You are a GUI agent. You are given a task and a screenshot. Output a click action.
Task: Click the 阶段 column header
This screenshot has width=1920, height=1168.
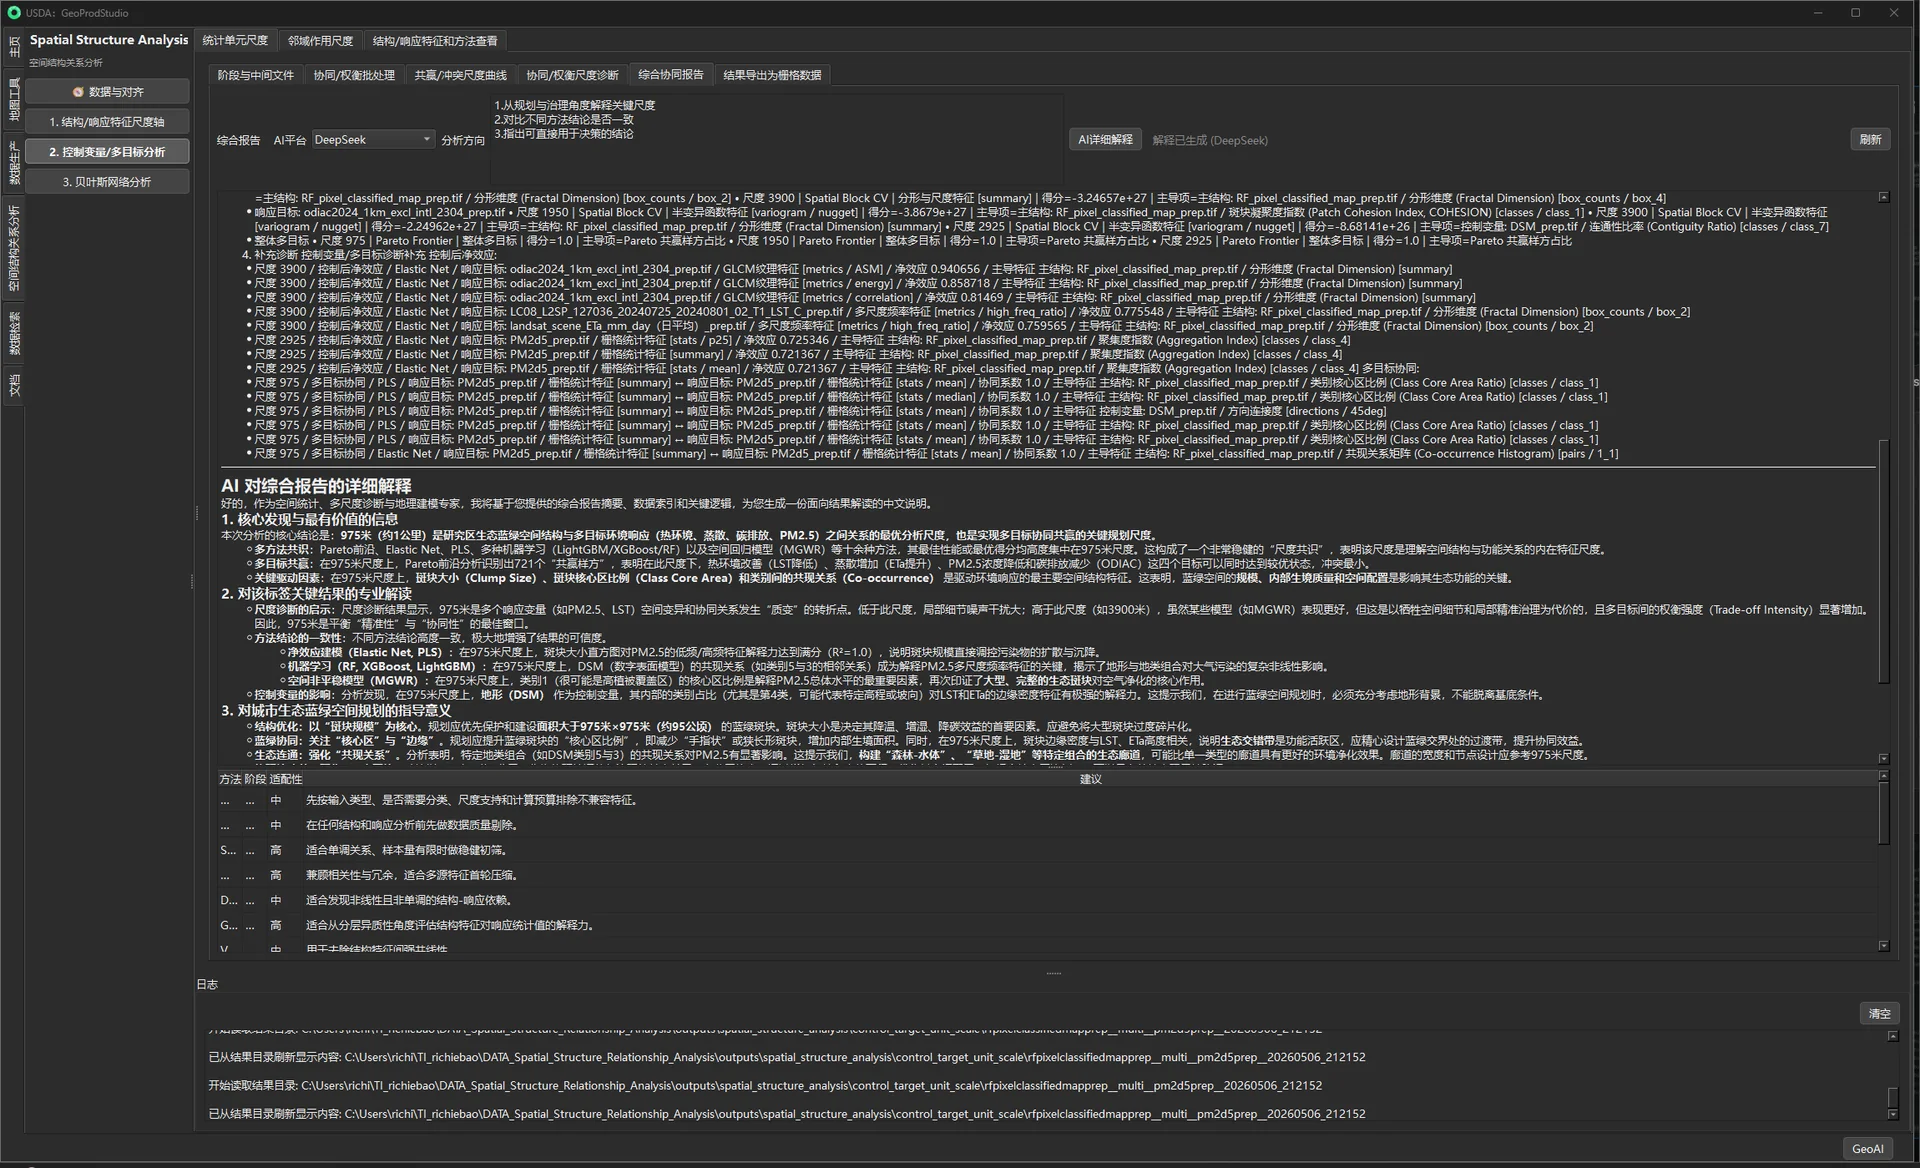pos(255,779)
